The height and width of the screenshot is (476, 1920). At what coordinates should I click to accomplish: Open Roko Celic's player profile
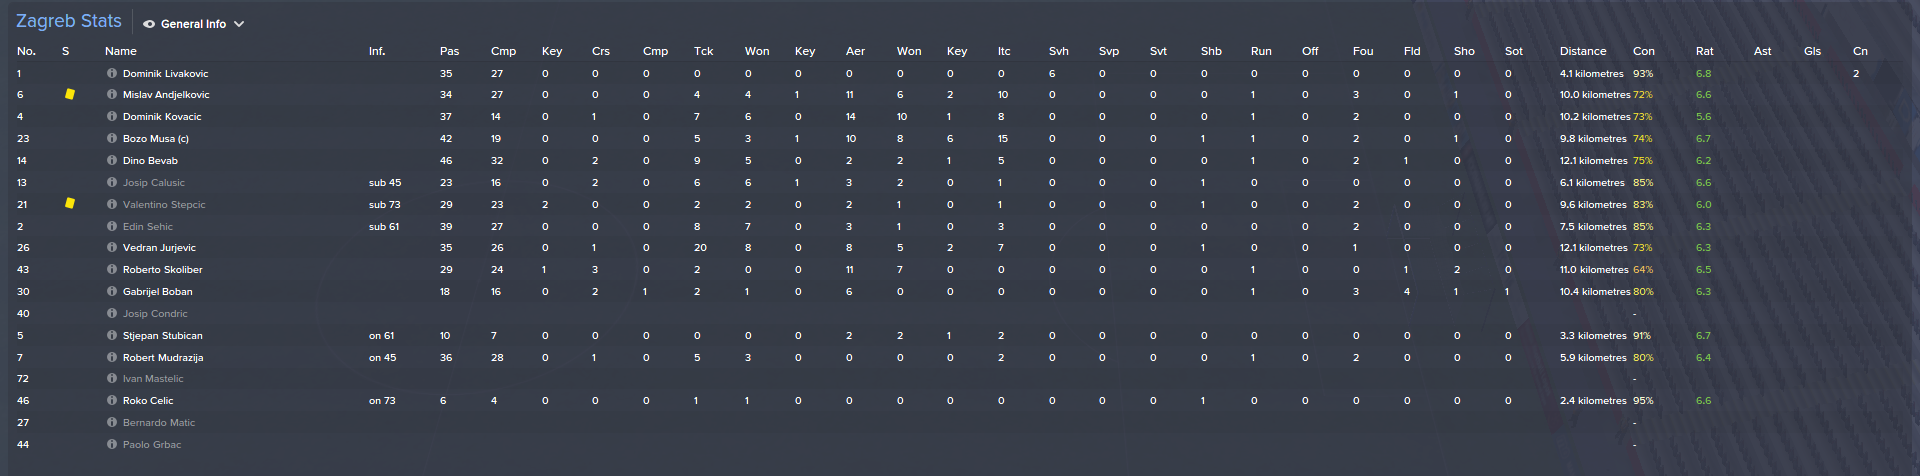(147, 401)
